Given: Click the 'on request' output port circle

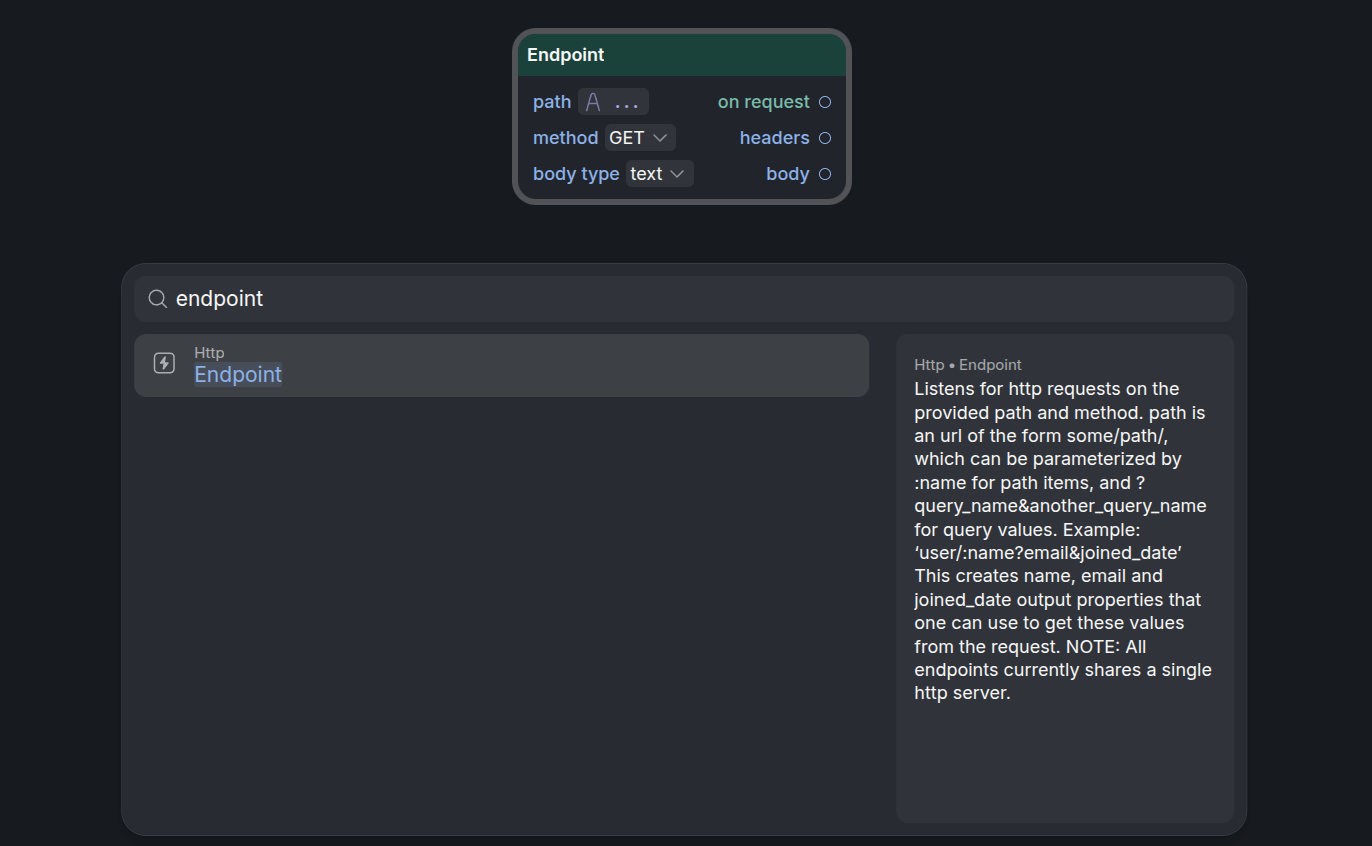Looking at the screenshot, I should point(825,102).
